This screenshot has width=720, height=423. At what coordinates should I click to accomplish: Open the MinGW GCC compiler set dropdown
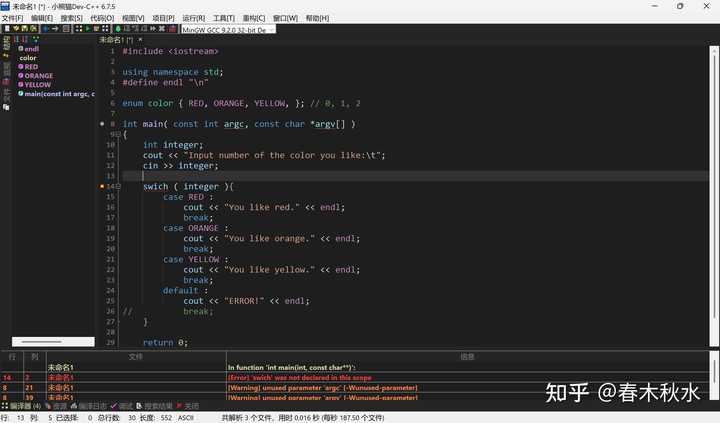point(228,29)
